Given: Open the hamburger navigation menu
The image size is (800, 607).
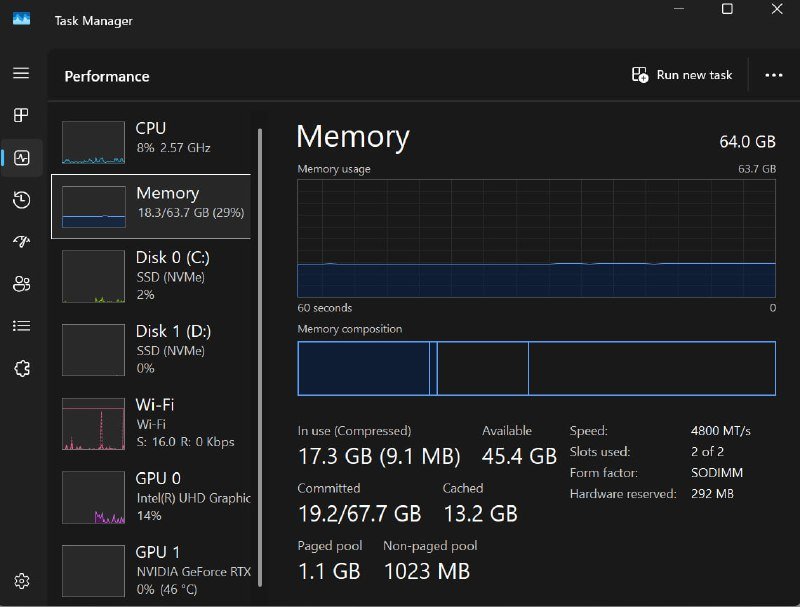Looking at the screenshot, I should click(x=21, y=73).
